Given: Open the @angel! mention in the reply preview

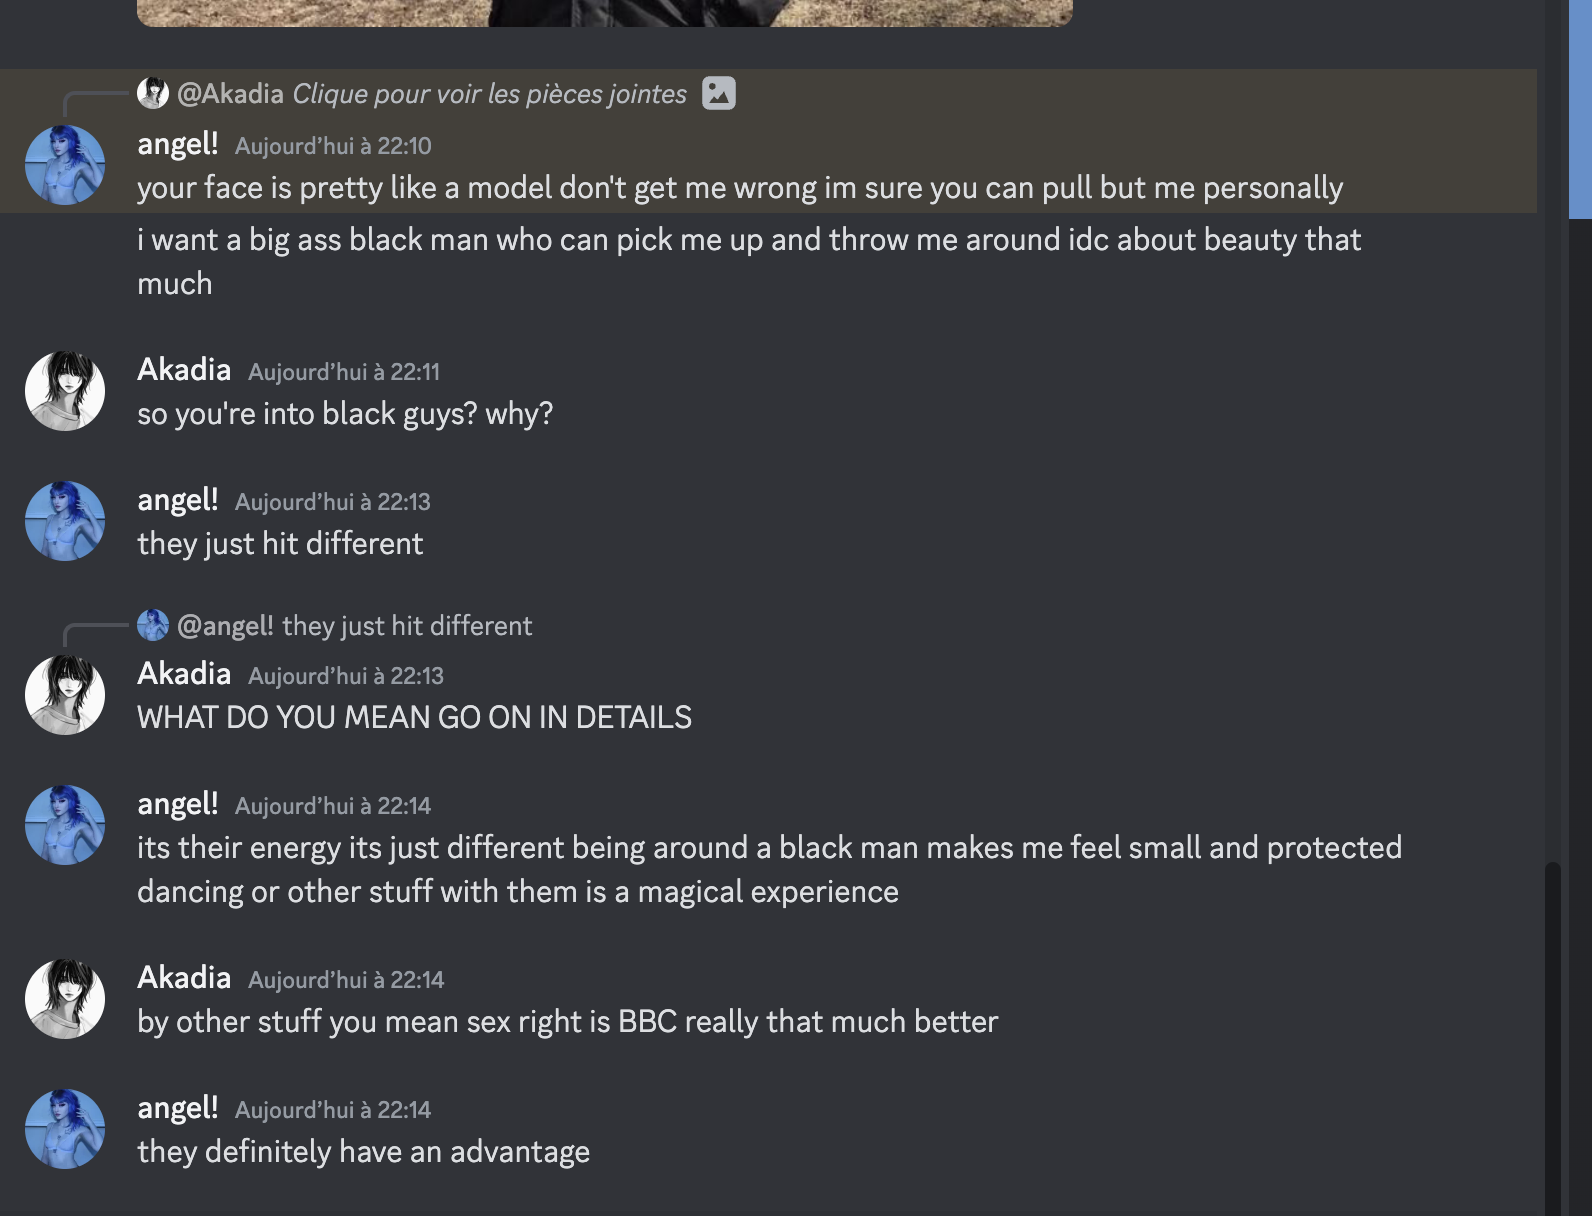Looking at the screenshot, I should tap(225, 626).
